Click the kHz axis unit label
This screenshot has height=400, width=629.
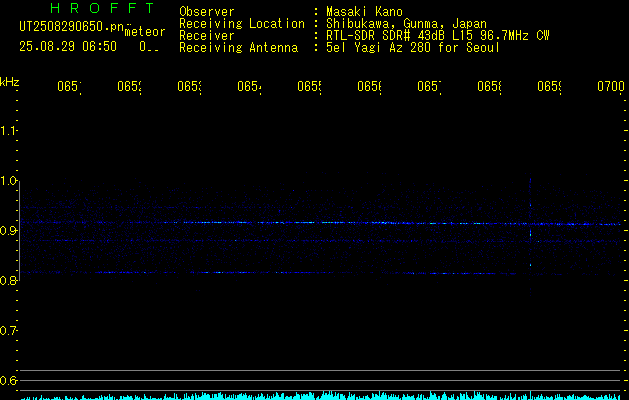click(10, 82)
